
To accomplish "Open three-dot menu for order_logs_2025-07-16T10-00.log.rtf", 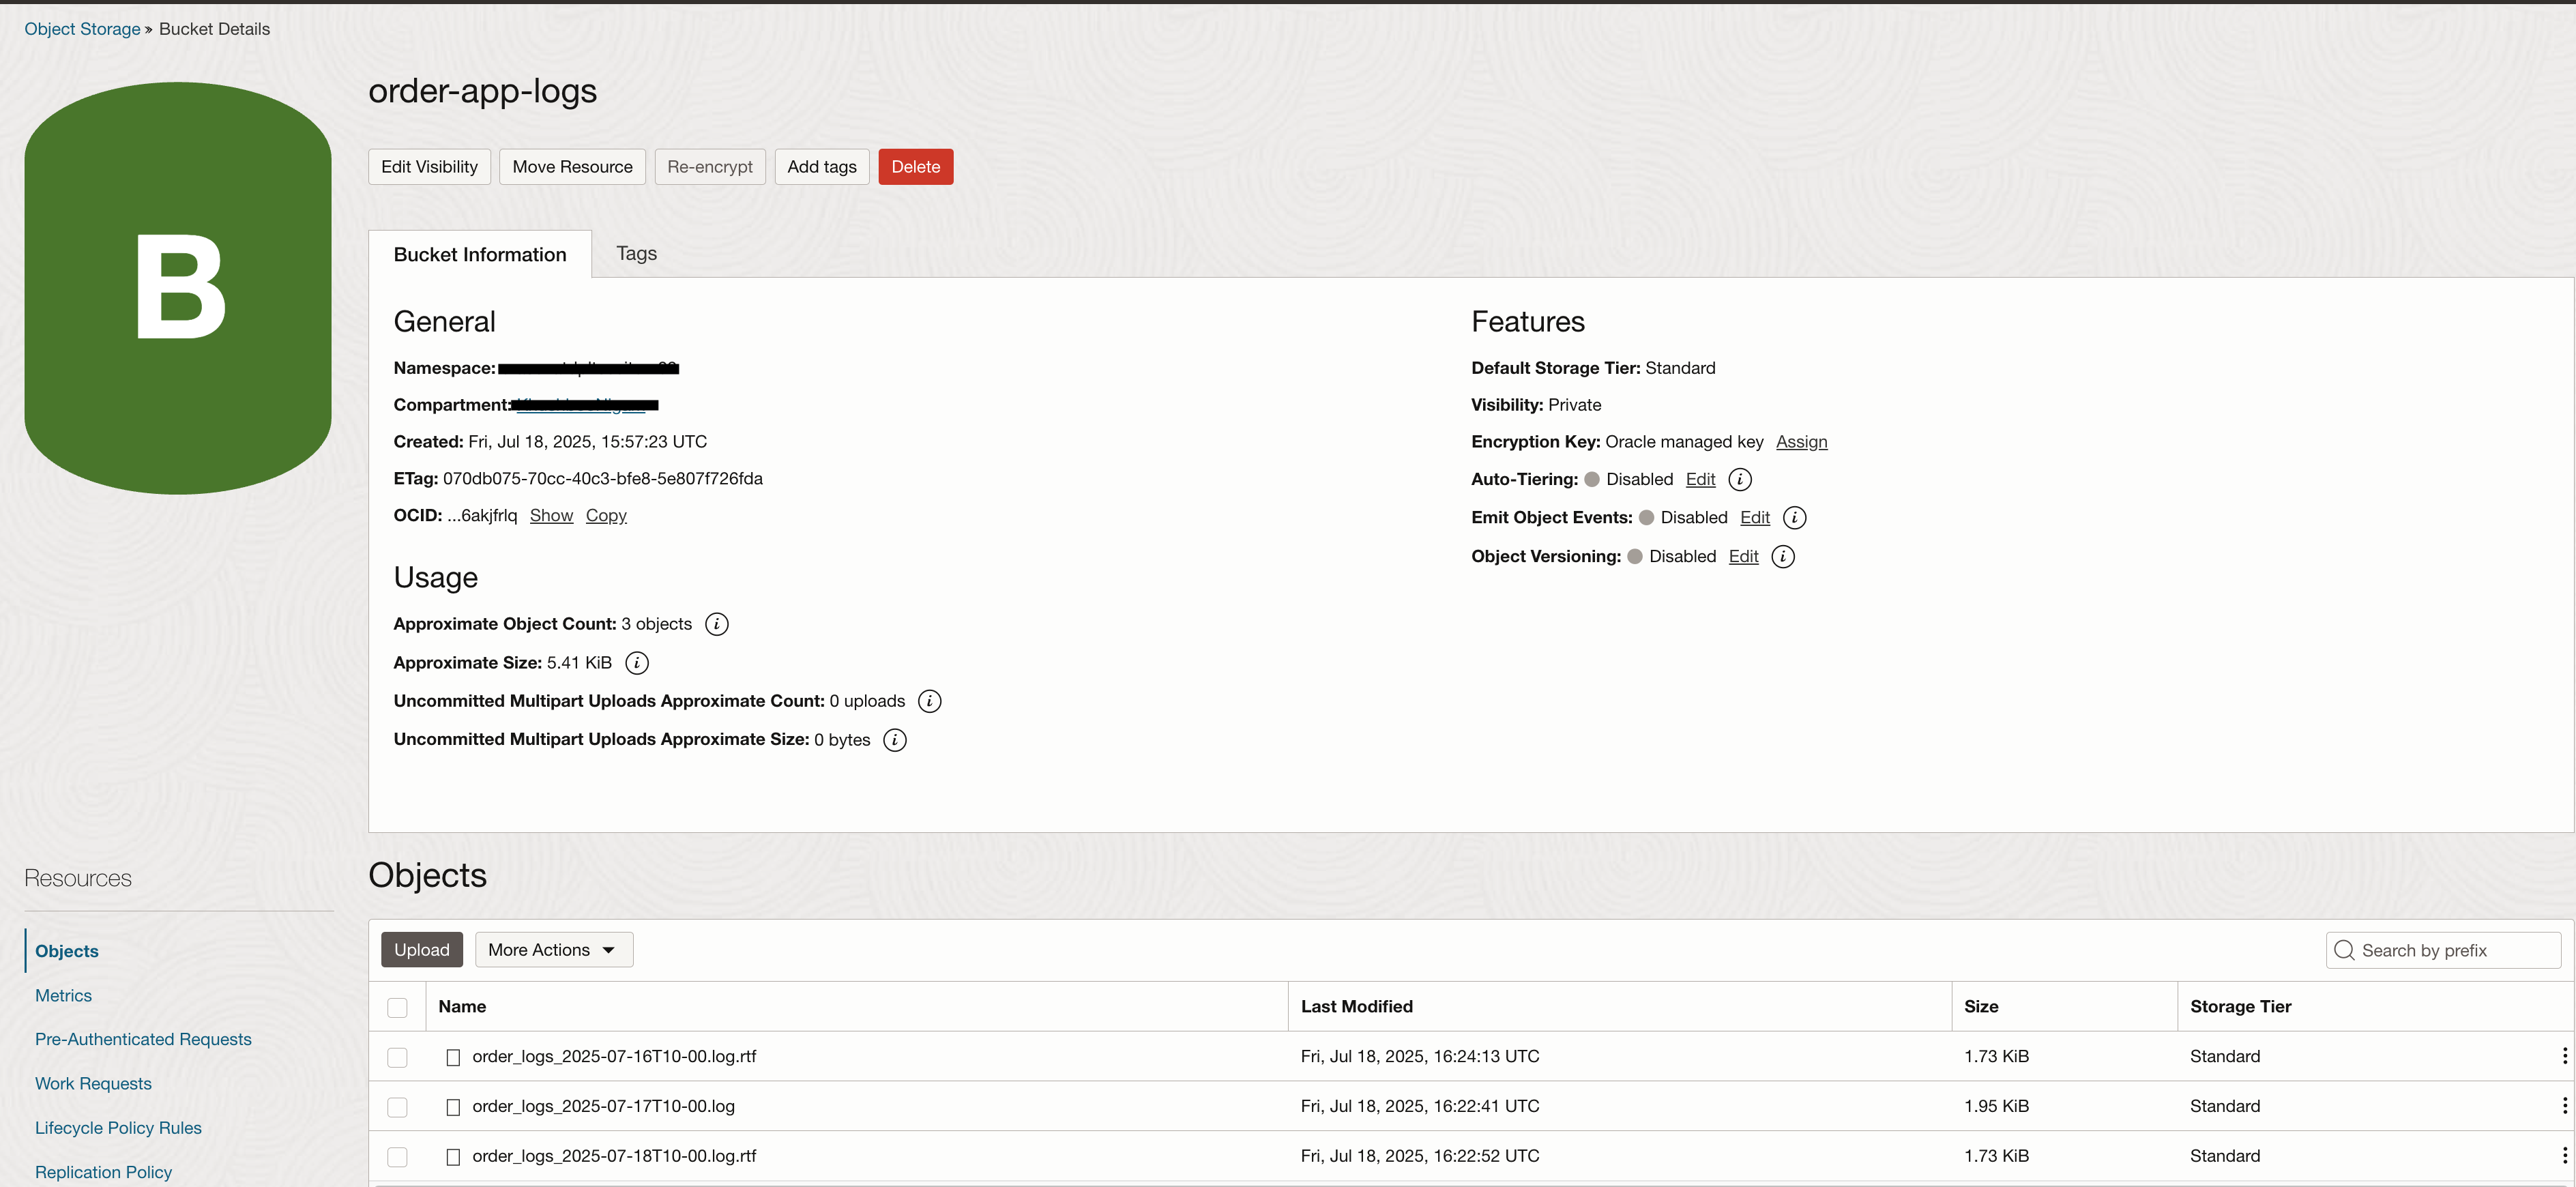I will (2564, 1056).
